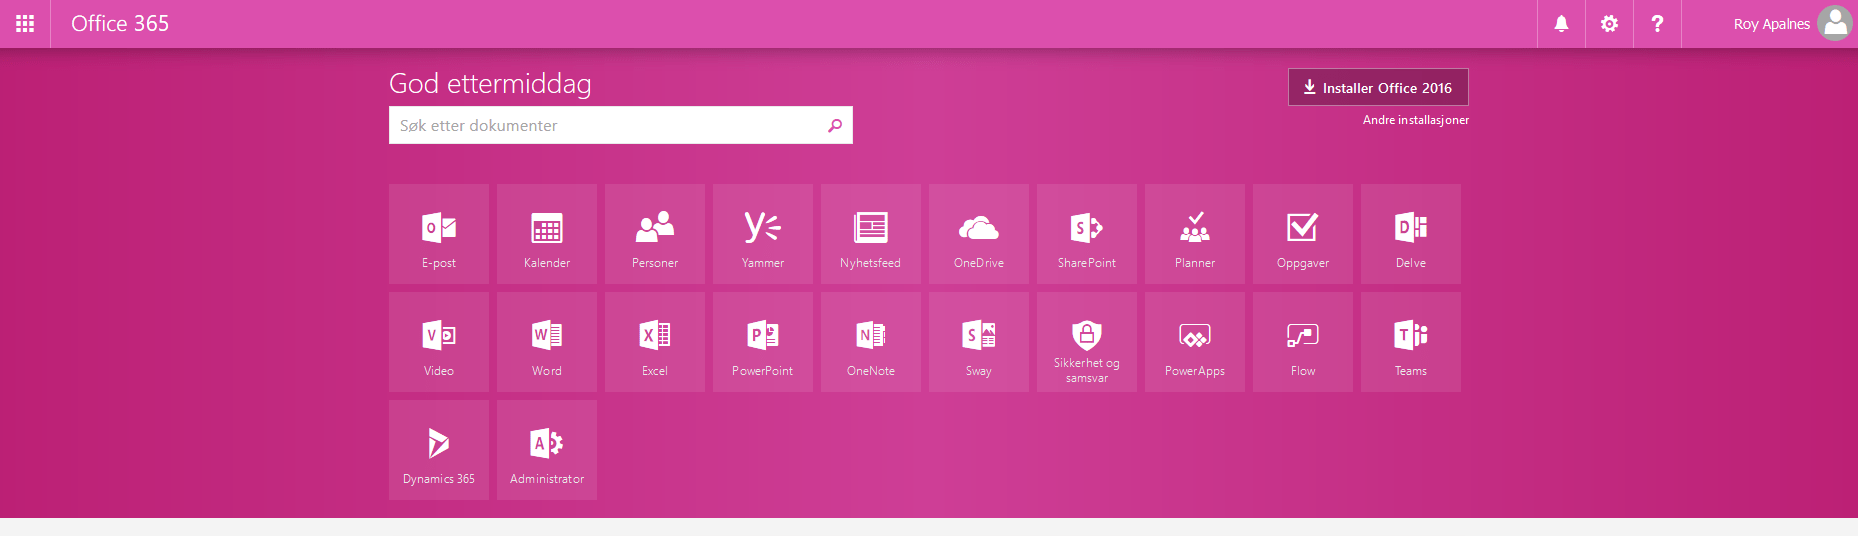The height and width of the screenshot is (536, 1858).
Task: Open the Administrator admin tile
Action: click(547, 450)
